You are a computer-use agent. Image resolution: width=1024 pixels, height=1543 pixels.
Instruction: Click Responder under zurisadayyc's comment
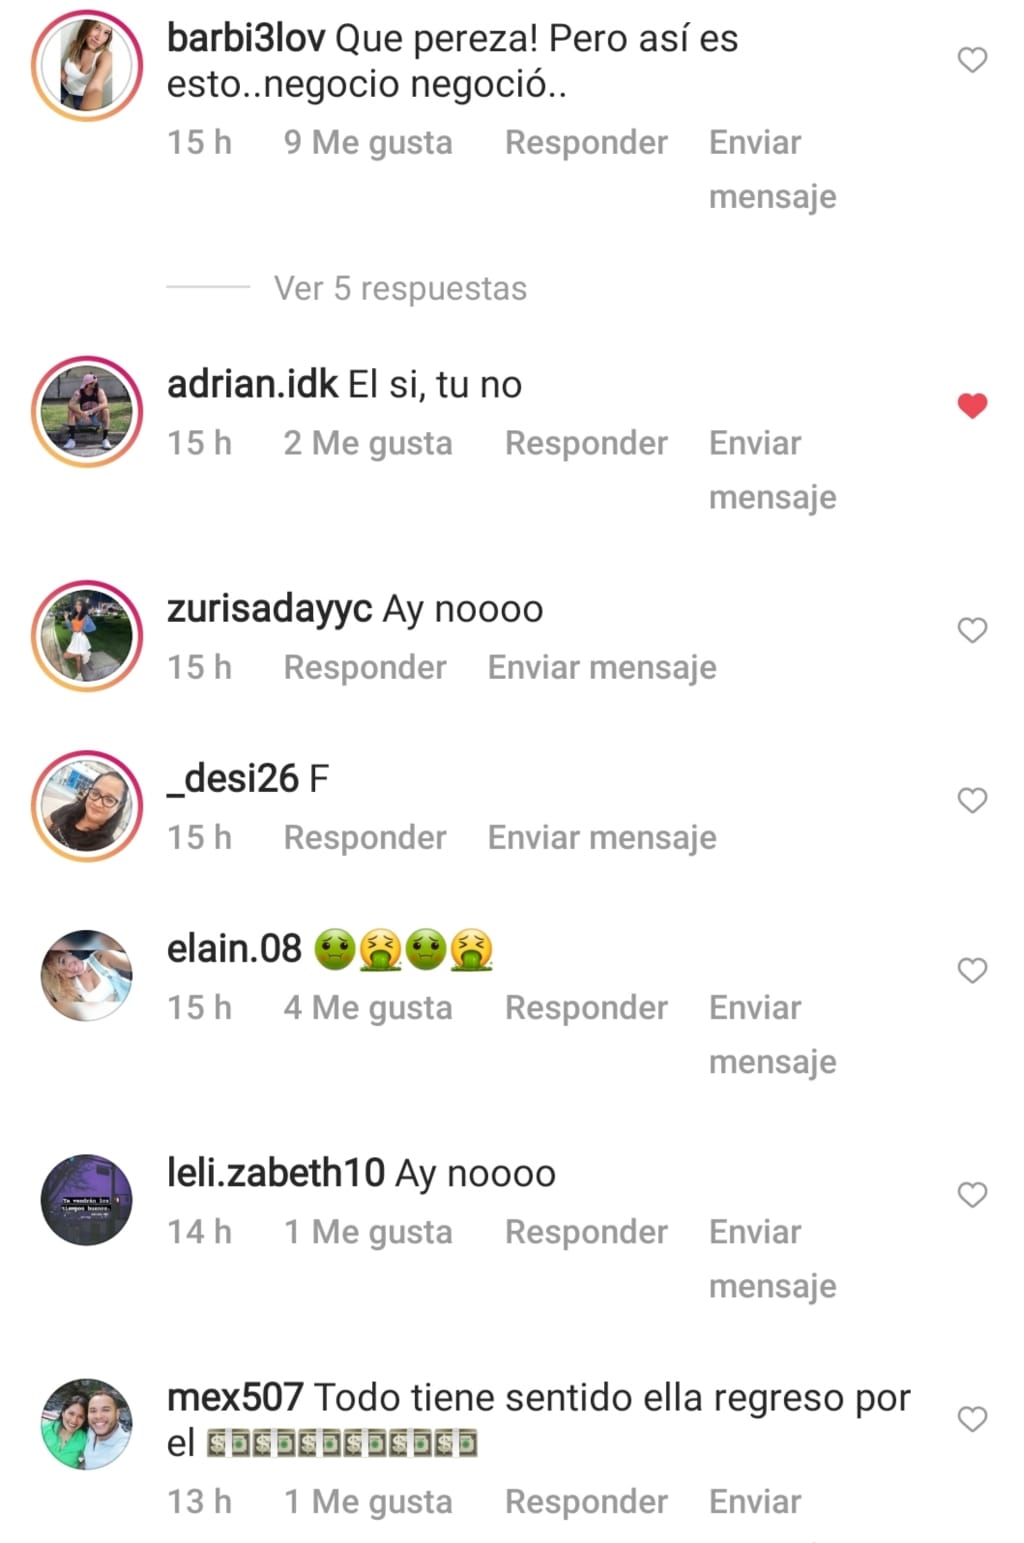coord(365,667)
